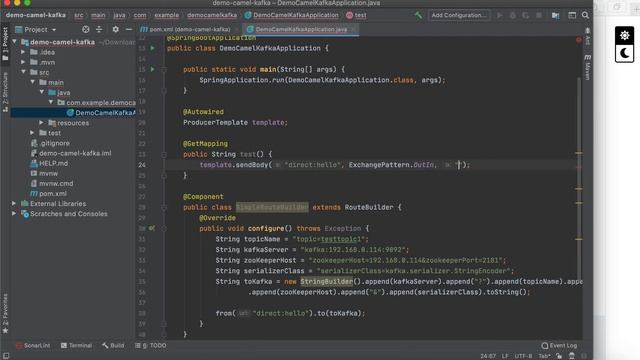The height and width of the screenshot is (360, 640).
Task: Collapse the java folder
Action: (x=42, y=93)
